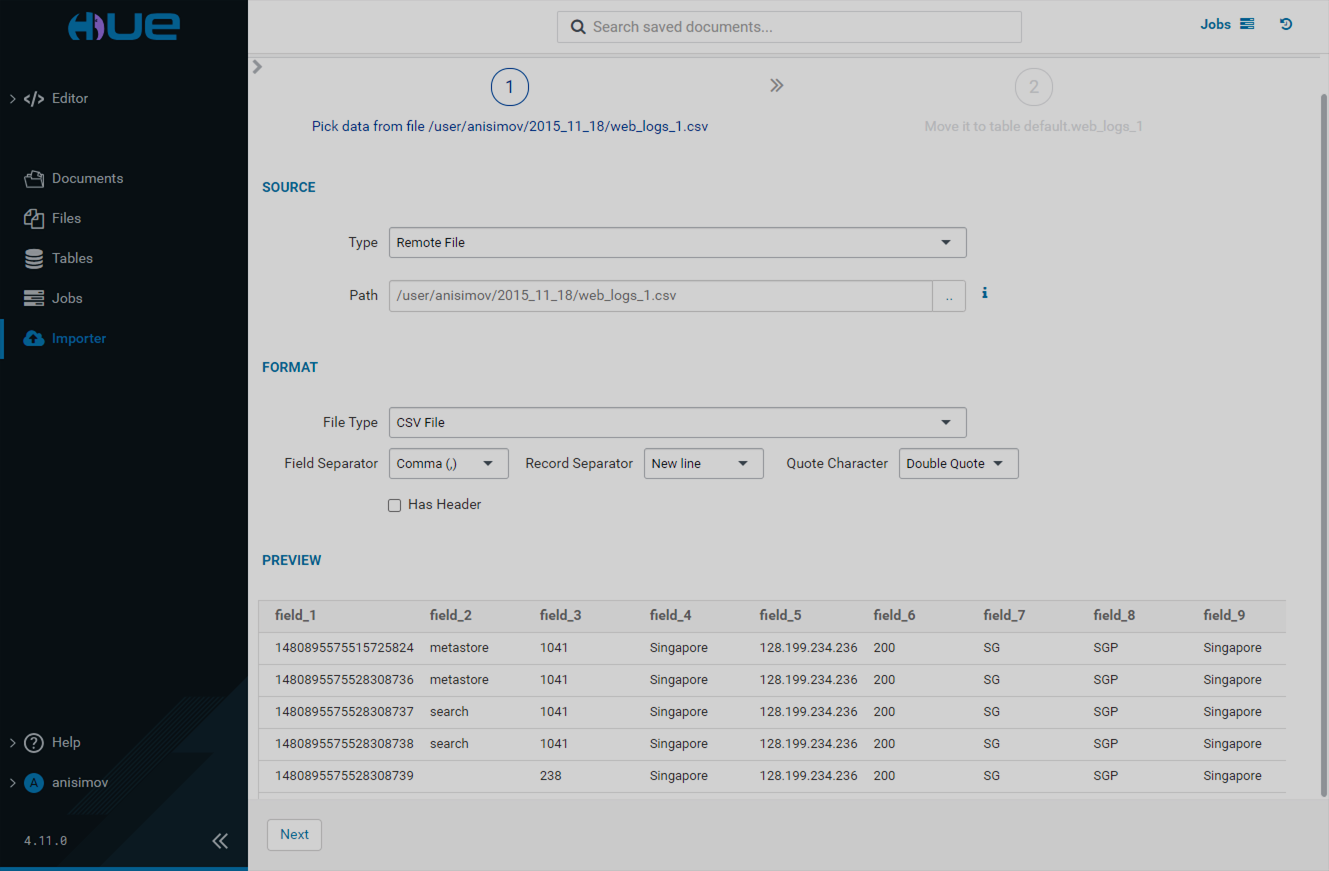Click the Hue logo
Screen dimensions: 1329x871
pyautogui.click(x=124, y=26)
